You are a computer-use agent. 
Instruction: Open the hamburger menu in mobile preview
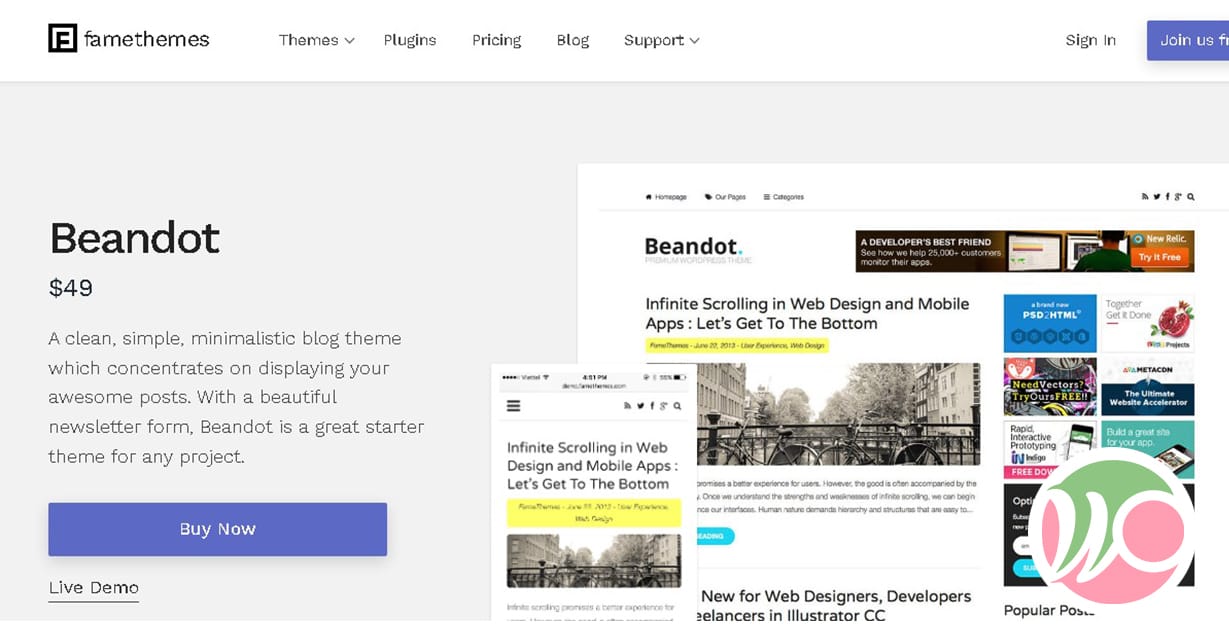point(514,406)
